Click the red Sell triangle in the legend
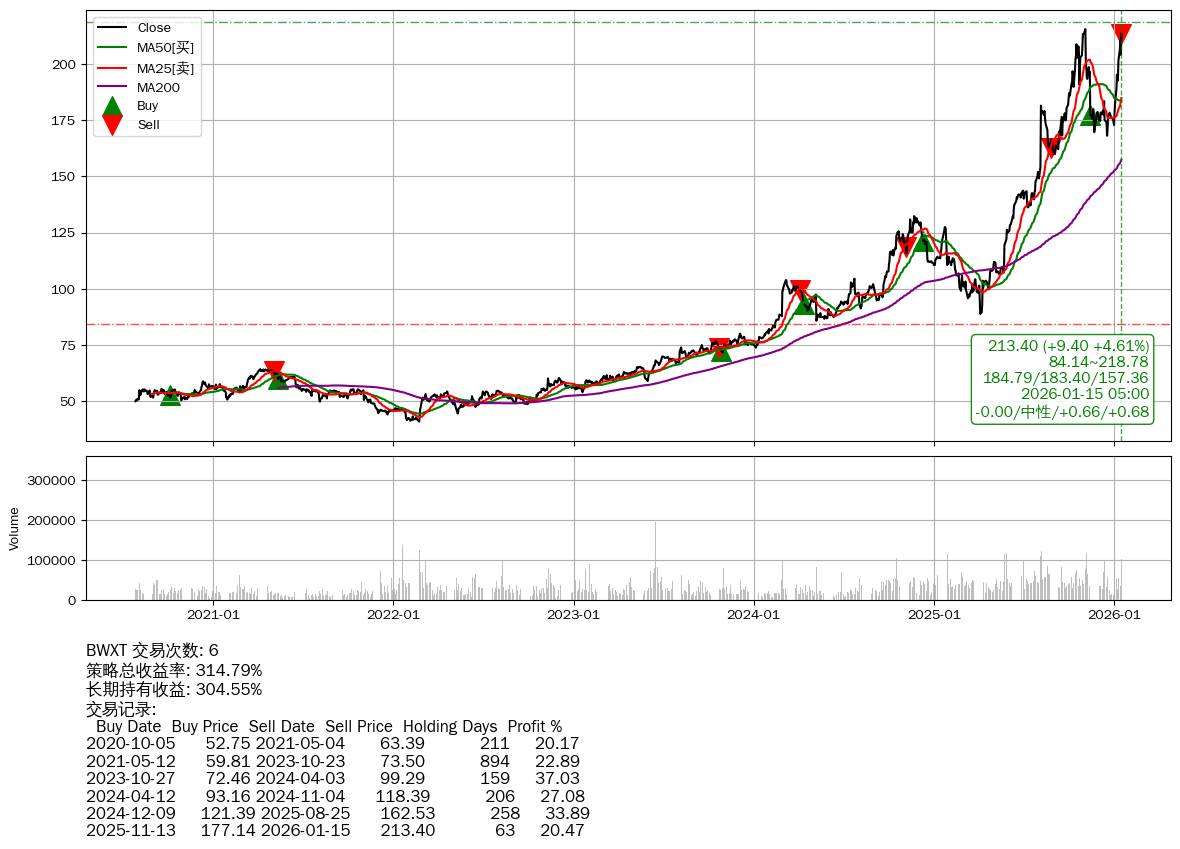The height and width of the screenshot is (849, 1180). coord(113,125)
